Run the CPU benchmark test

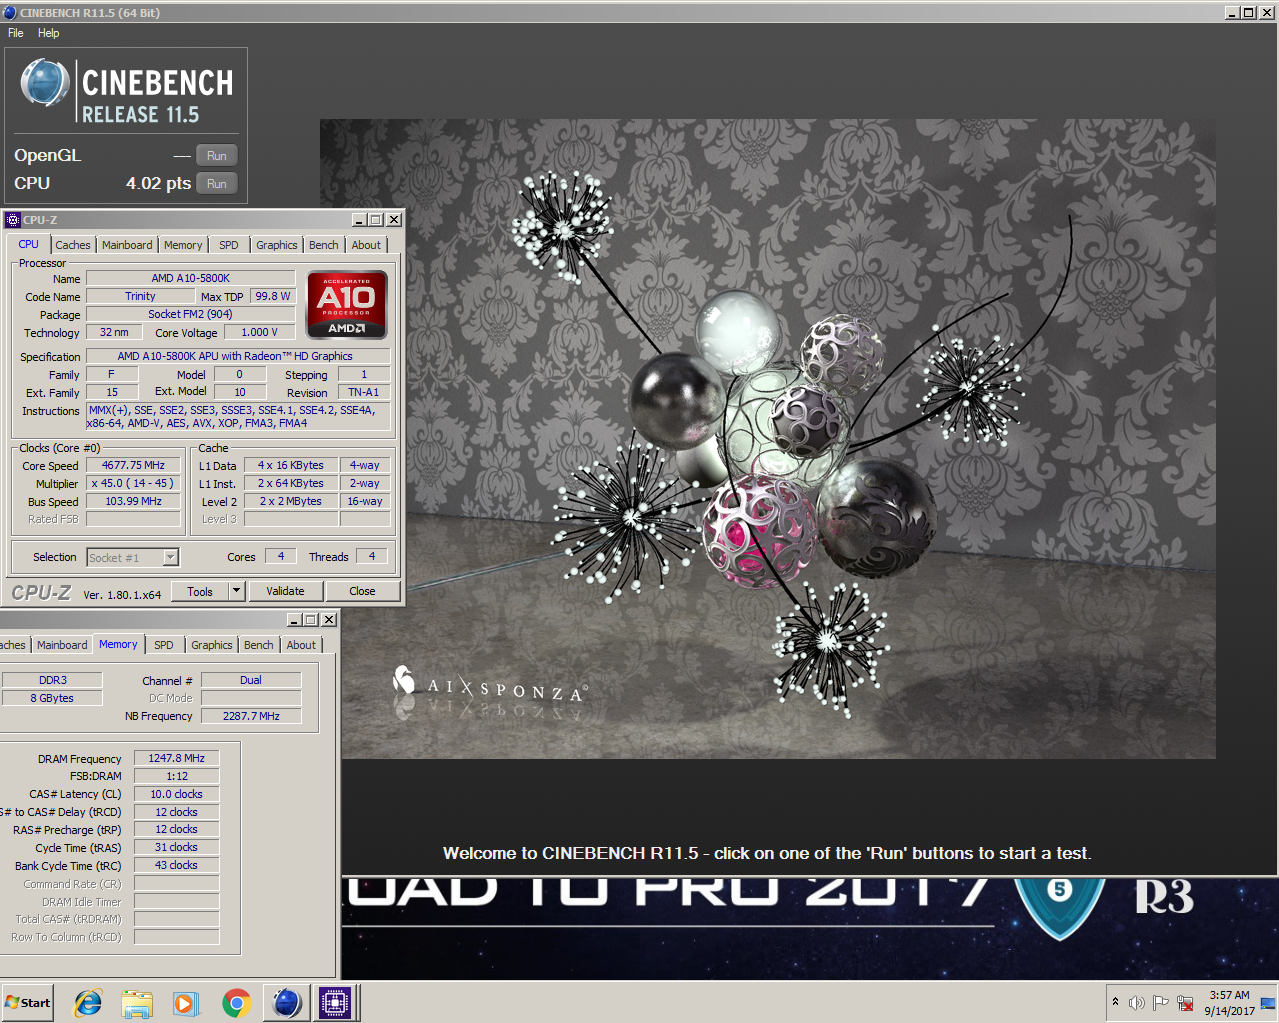(x=217, y=183)
